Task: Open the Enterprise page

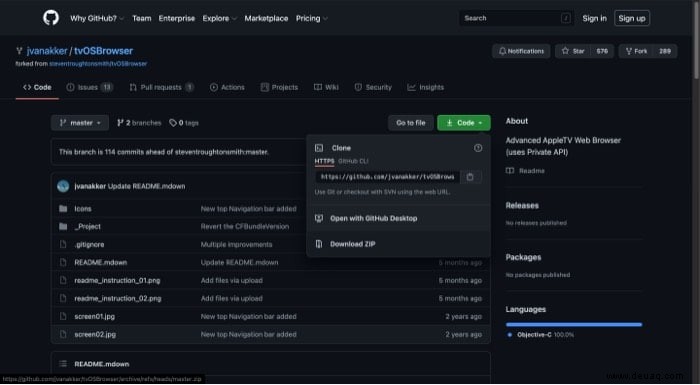Action: coord(177,18)
